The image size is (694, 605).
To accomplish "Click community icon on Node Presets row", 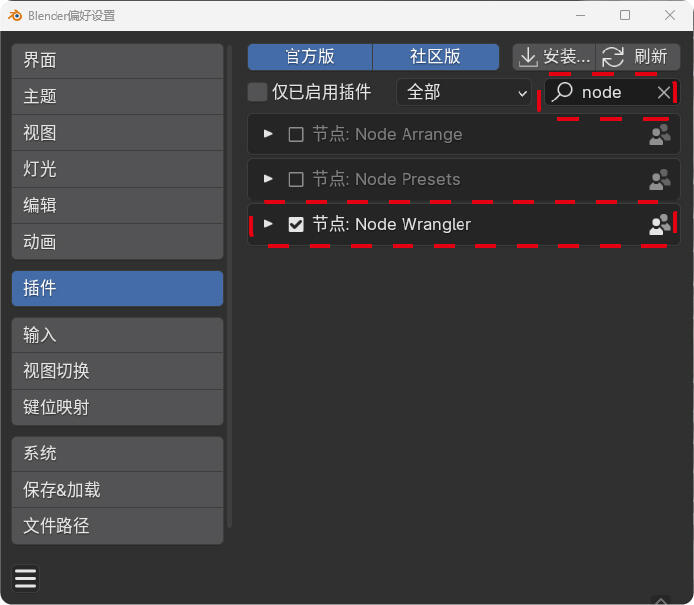I will tap(659, 180).
